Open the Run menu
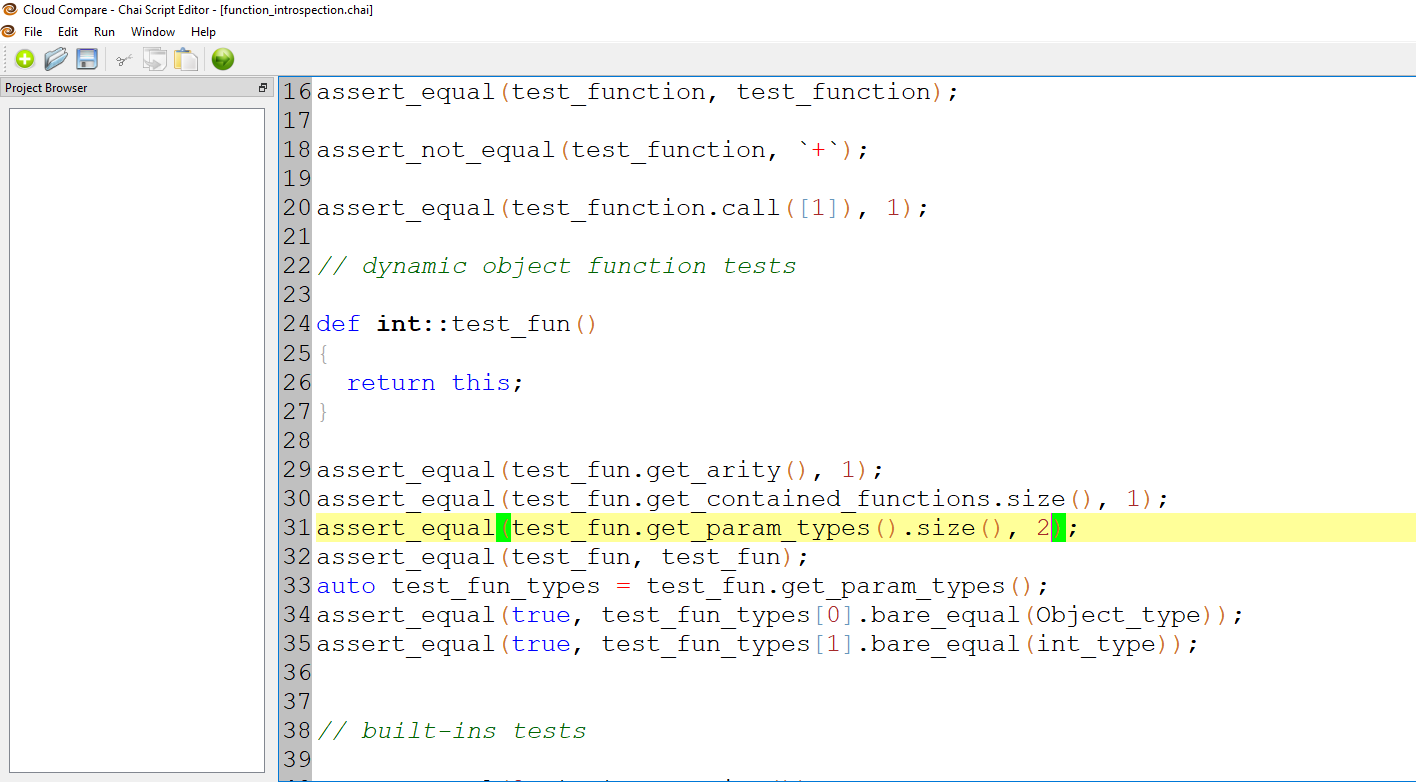This screenshot has width=1416, height=782. point(104,32)
